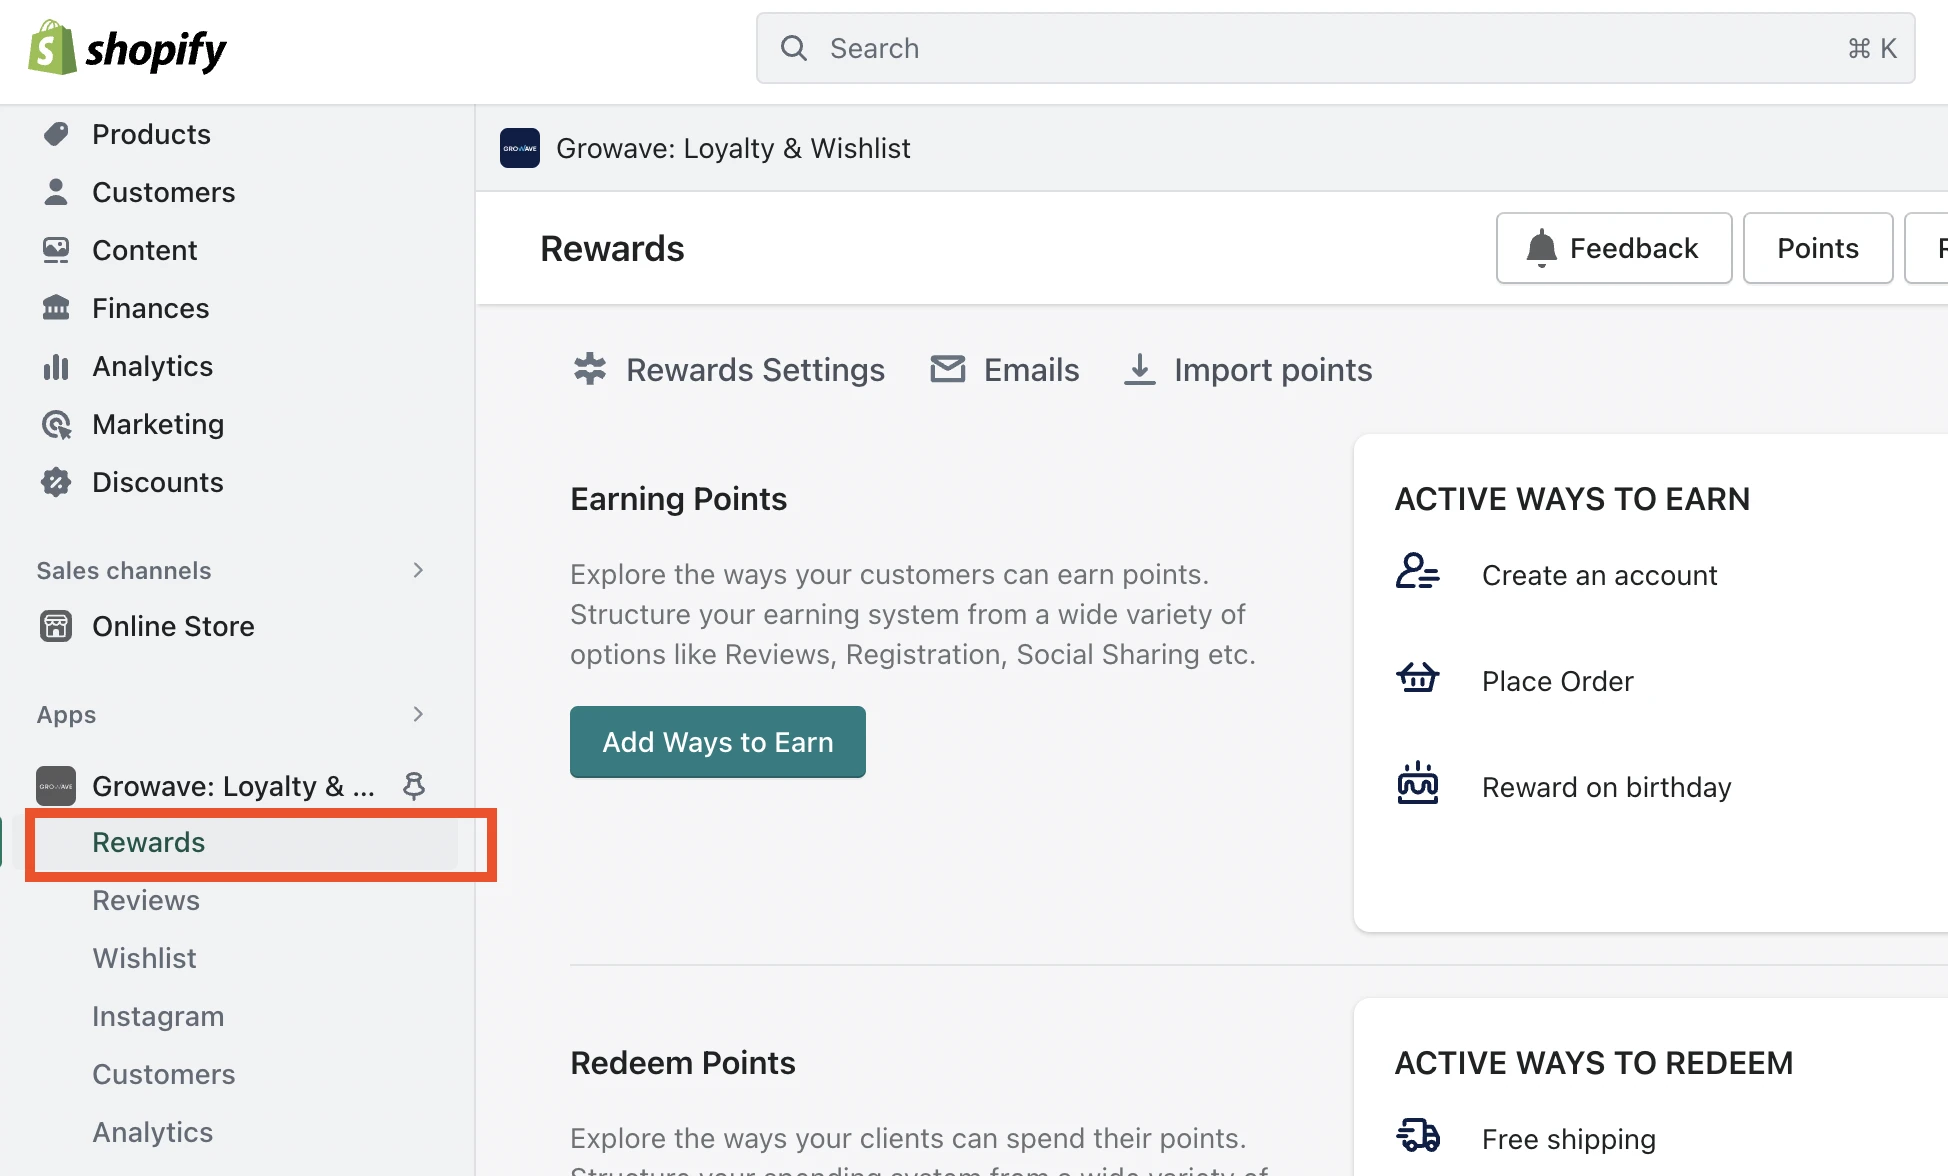1948x1176 pixels.
Task: Click ACTIVE WAYS TO EARN title
Action: [1573, 498]
